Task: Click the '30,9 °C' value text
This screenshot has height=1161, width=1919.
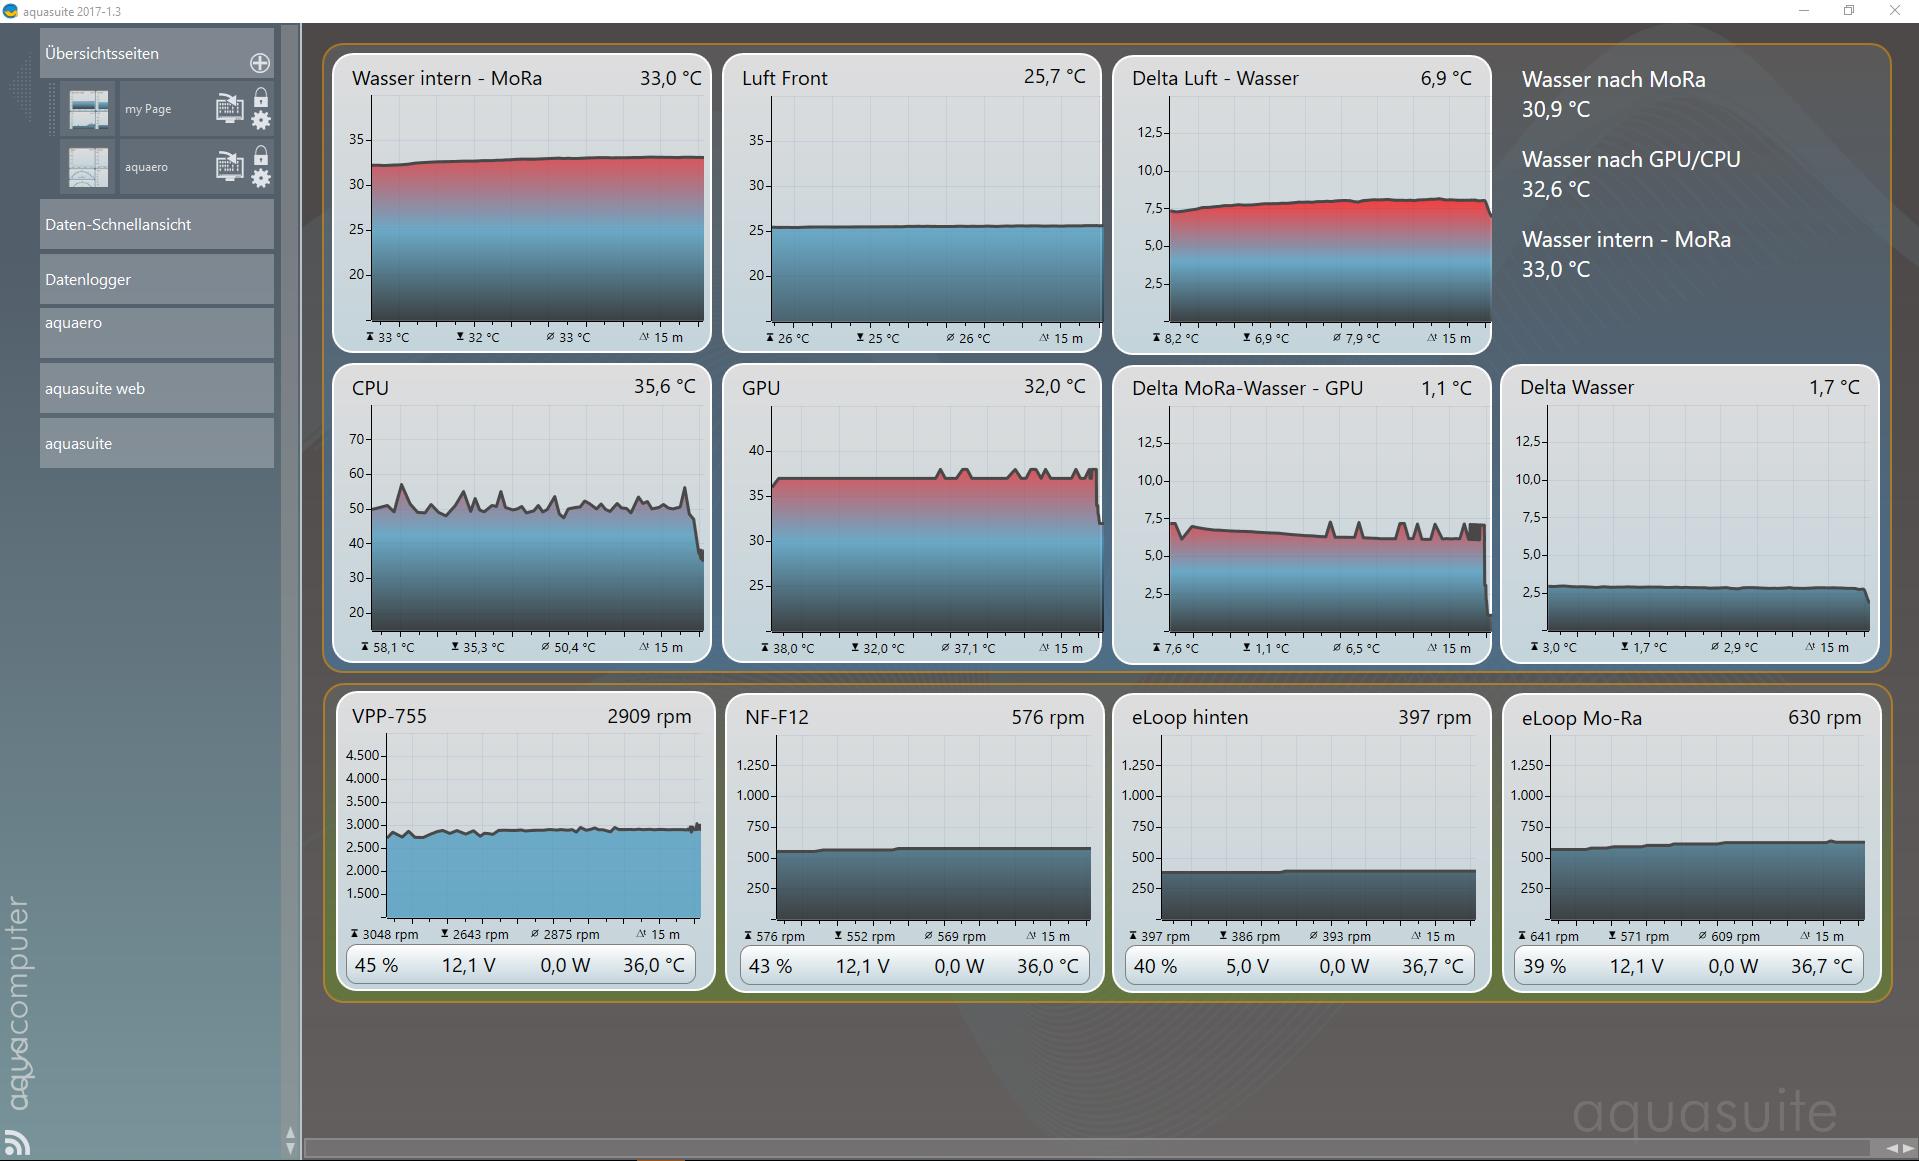Action: pos(1556,110)
